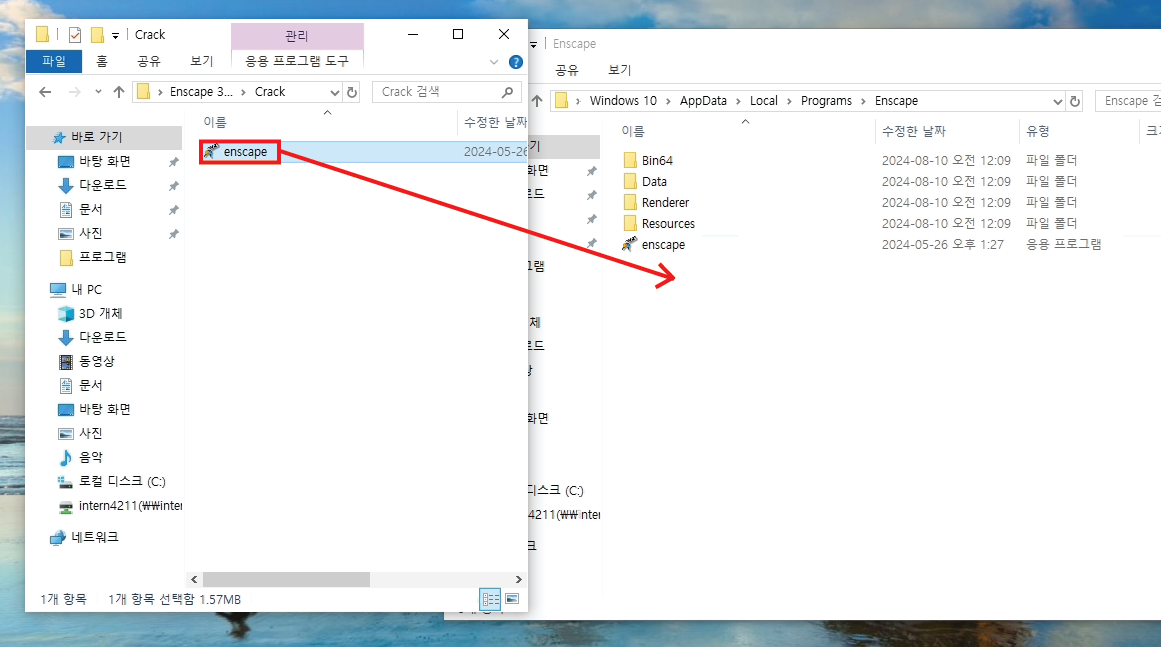
Task: Open the 프로그램 folder in navigation pane
Action: (x=104, y=257)
